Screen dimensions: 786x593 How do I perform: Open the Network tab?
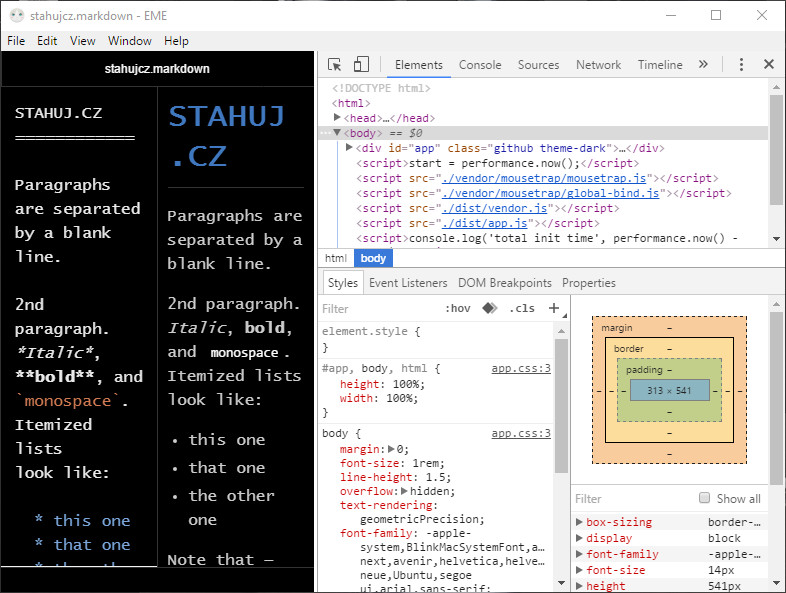point(599,65)
